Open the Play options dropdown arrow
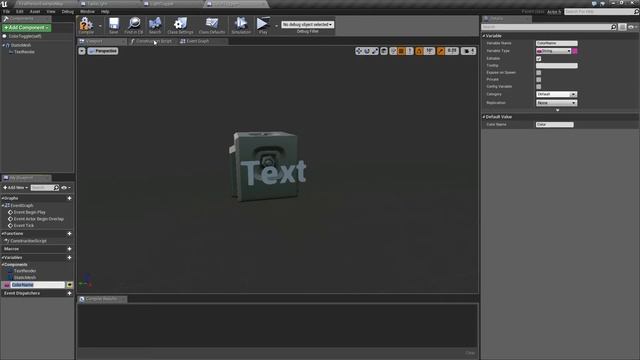Viewport: 640px width, 360px height. point(276,26)
